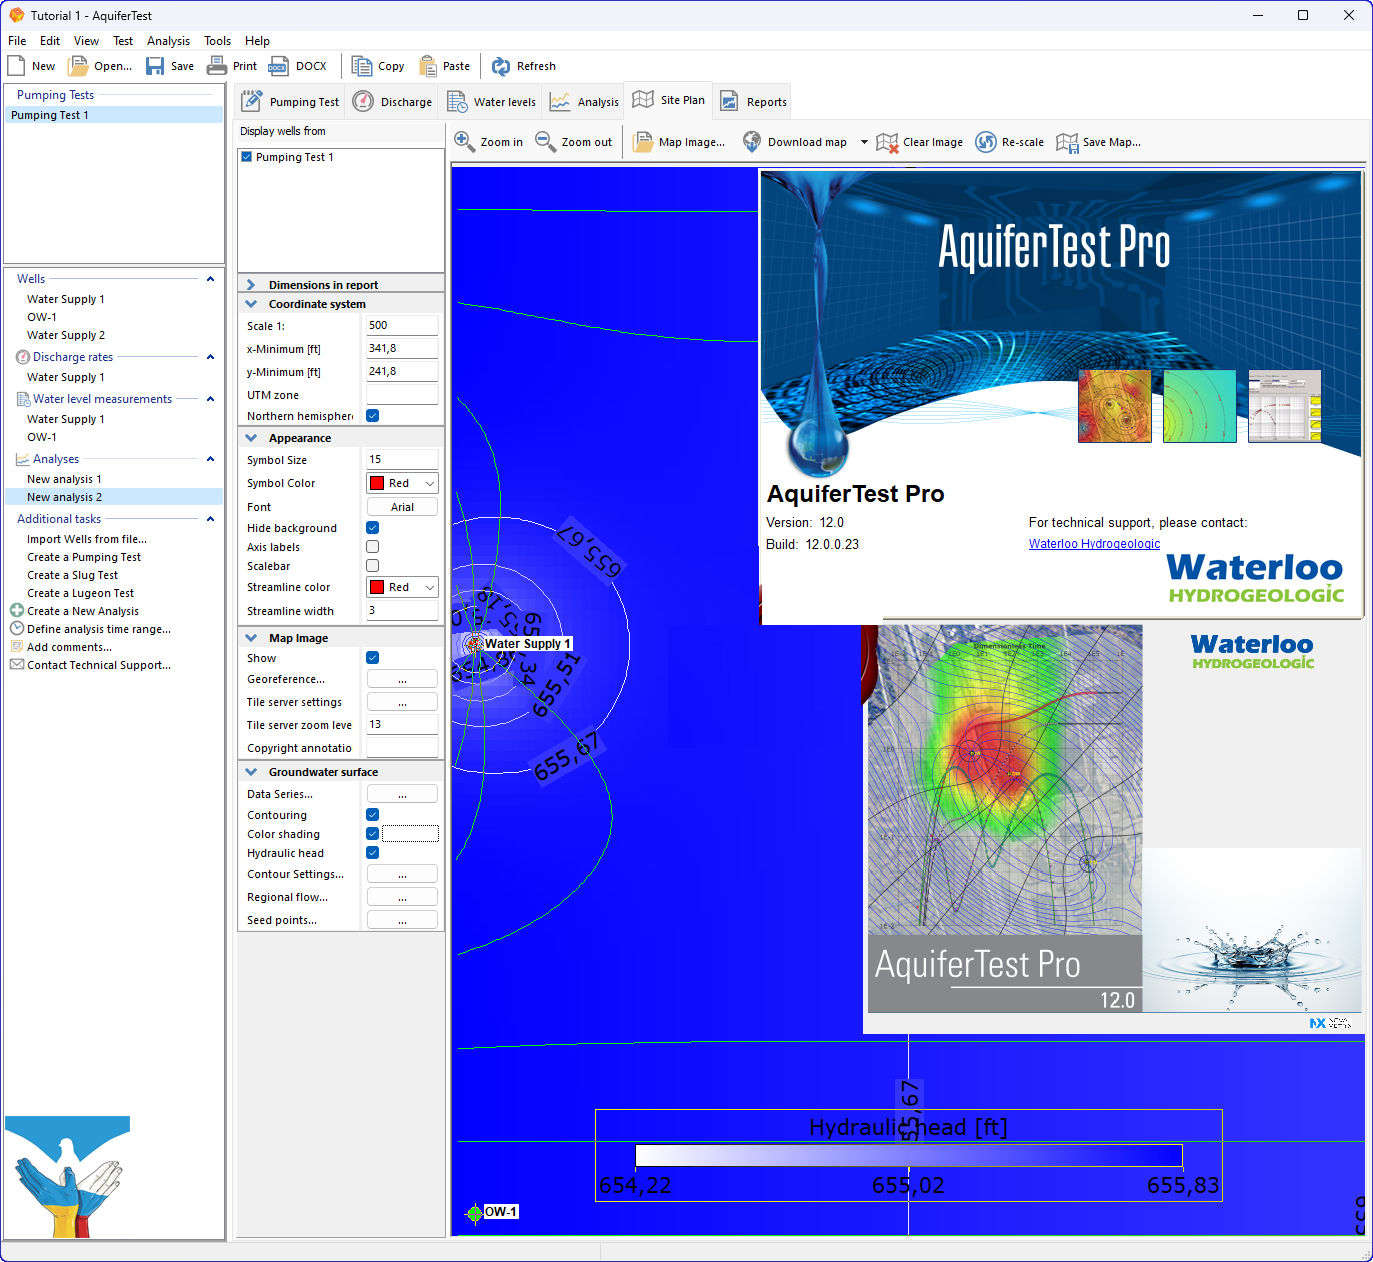Collapse the Wells group in sidebar
The height and width of the screenshot is (1262, 1373).
point(210,279)
